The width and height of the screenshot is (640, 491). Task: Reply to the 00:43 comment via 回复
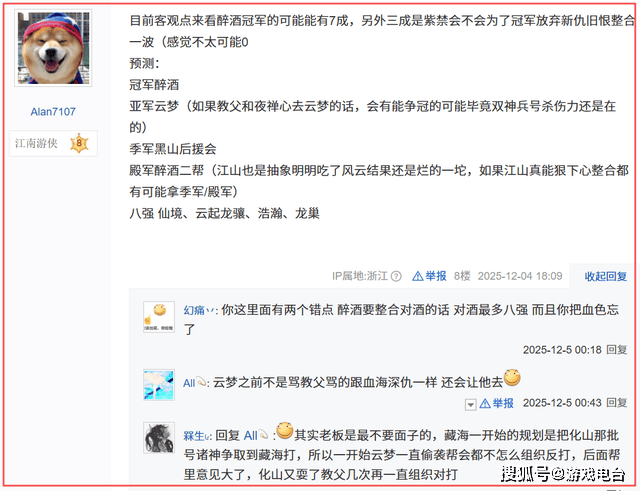point(616,403)
